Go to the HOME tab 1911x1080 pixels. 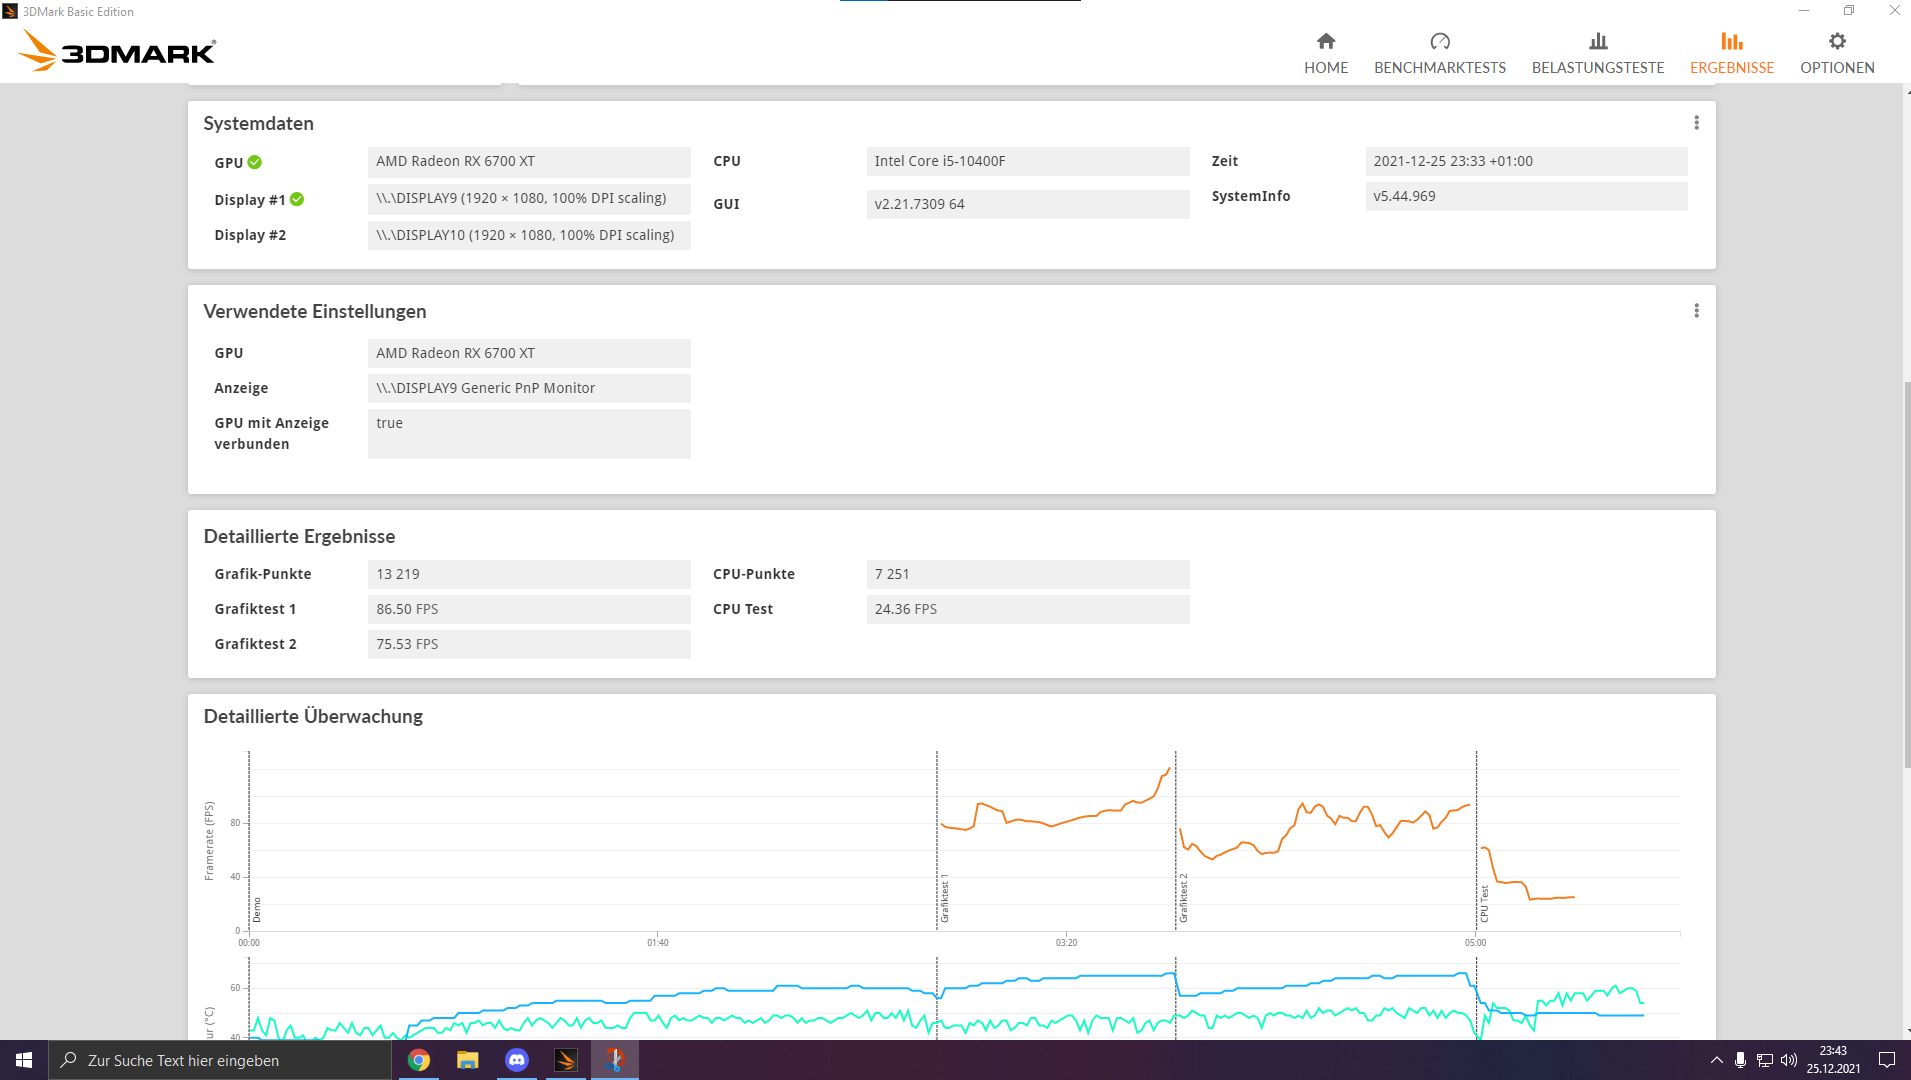[x=1326, y=53]
